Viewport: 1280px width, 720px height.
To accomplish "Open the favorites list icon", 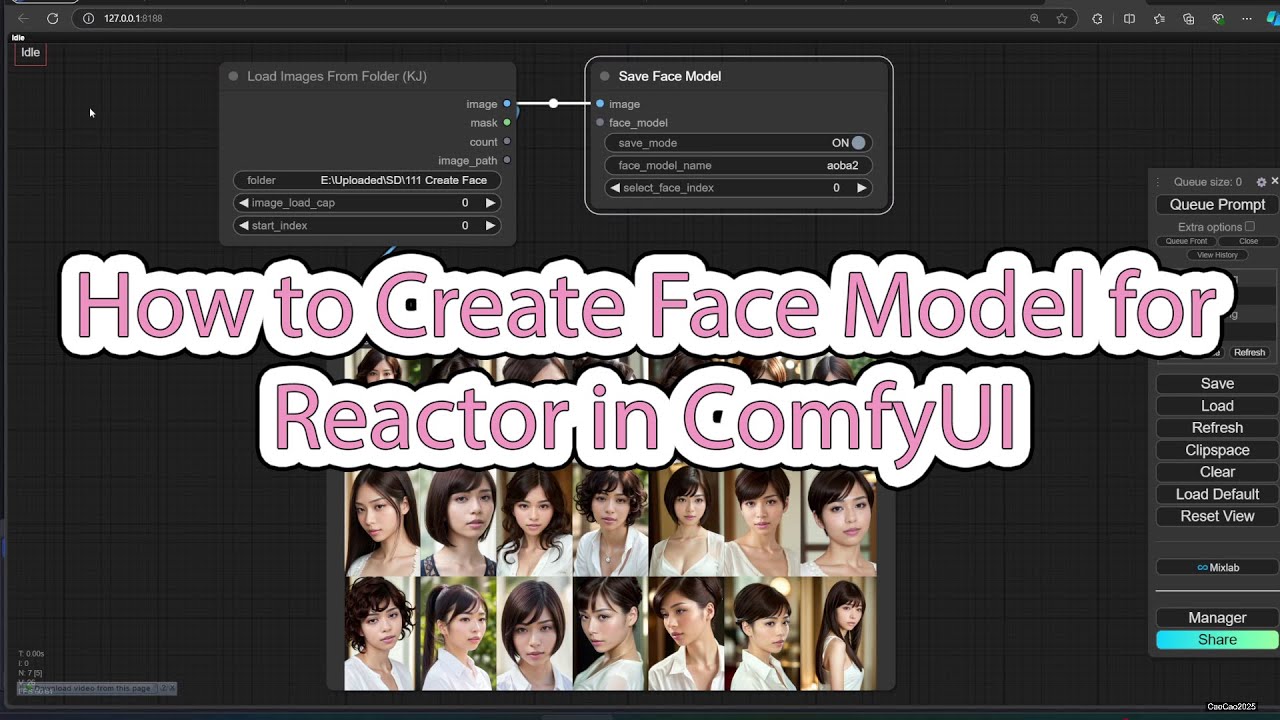I will [1159, 18].
